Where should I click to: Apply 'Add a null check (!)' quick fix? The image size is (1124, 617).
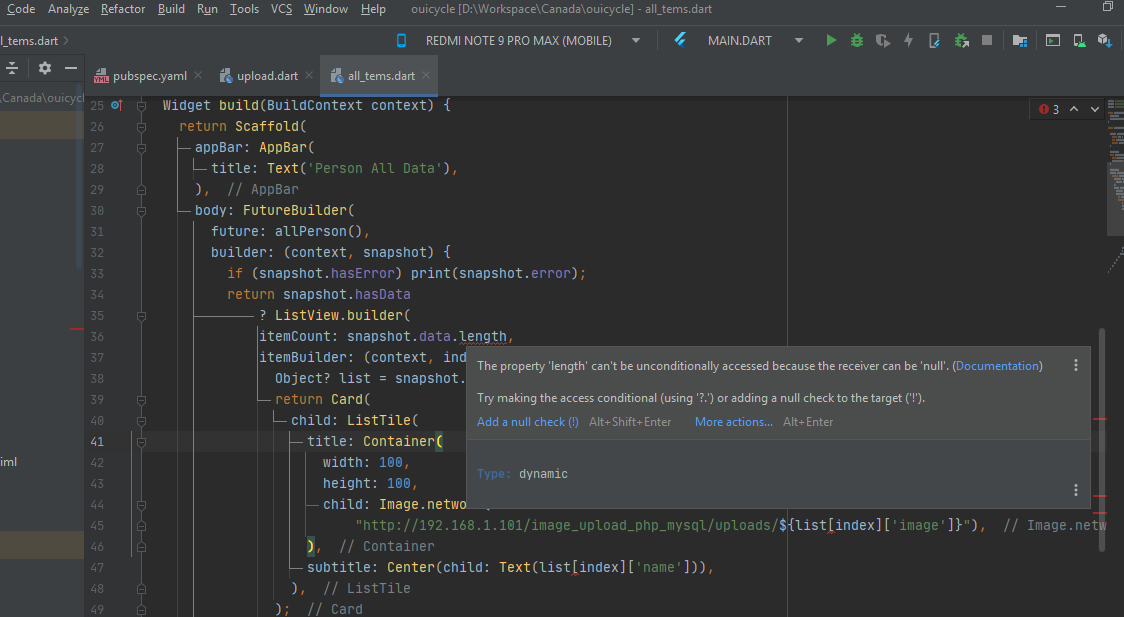click(x=528, y=422)
